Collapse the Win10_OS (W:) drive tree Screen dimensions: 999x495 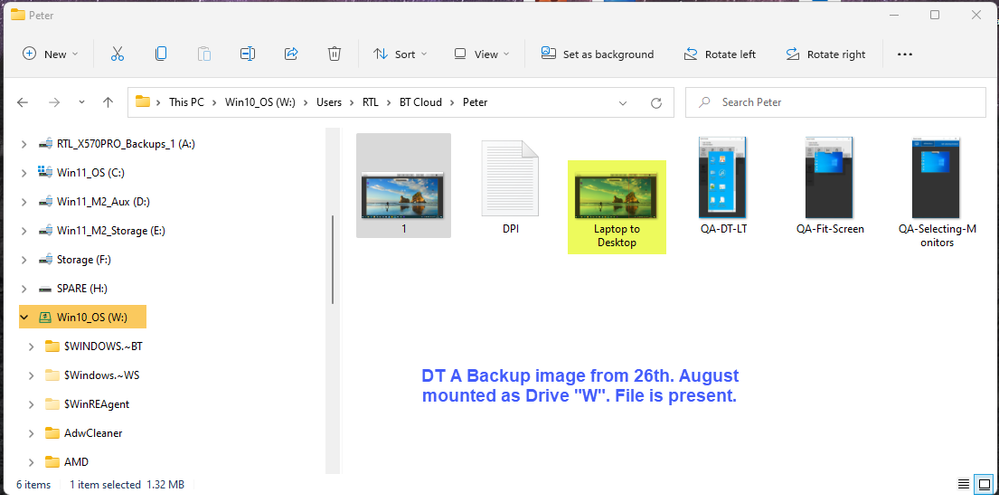click(24, 318)
